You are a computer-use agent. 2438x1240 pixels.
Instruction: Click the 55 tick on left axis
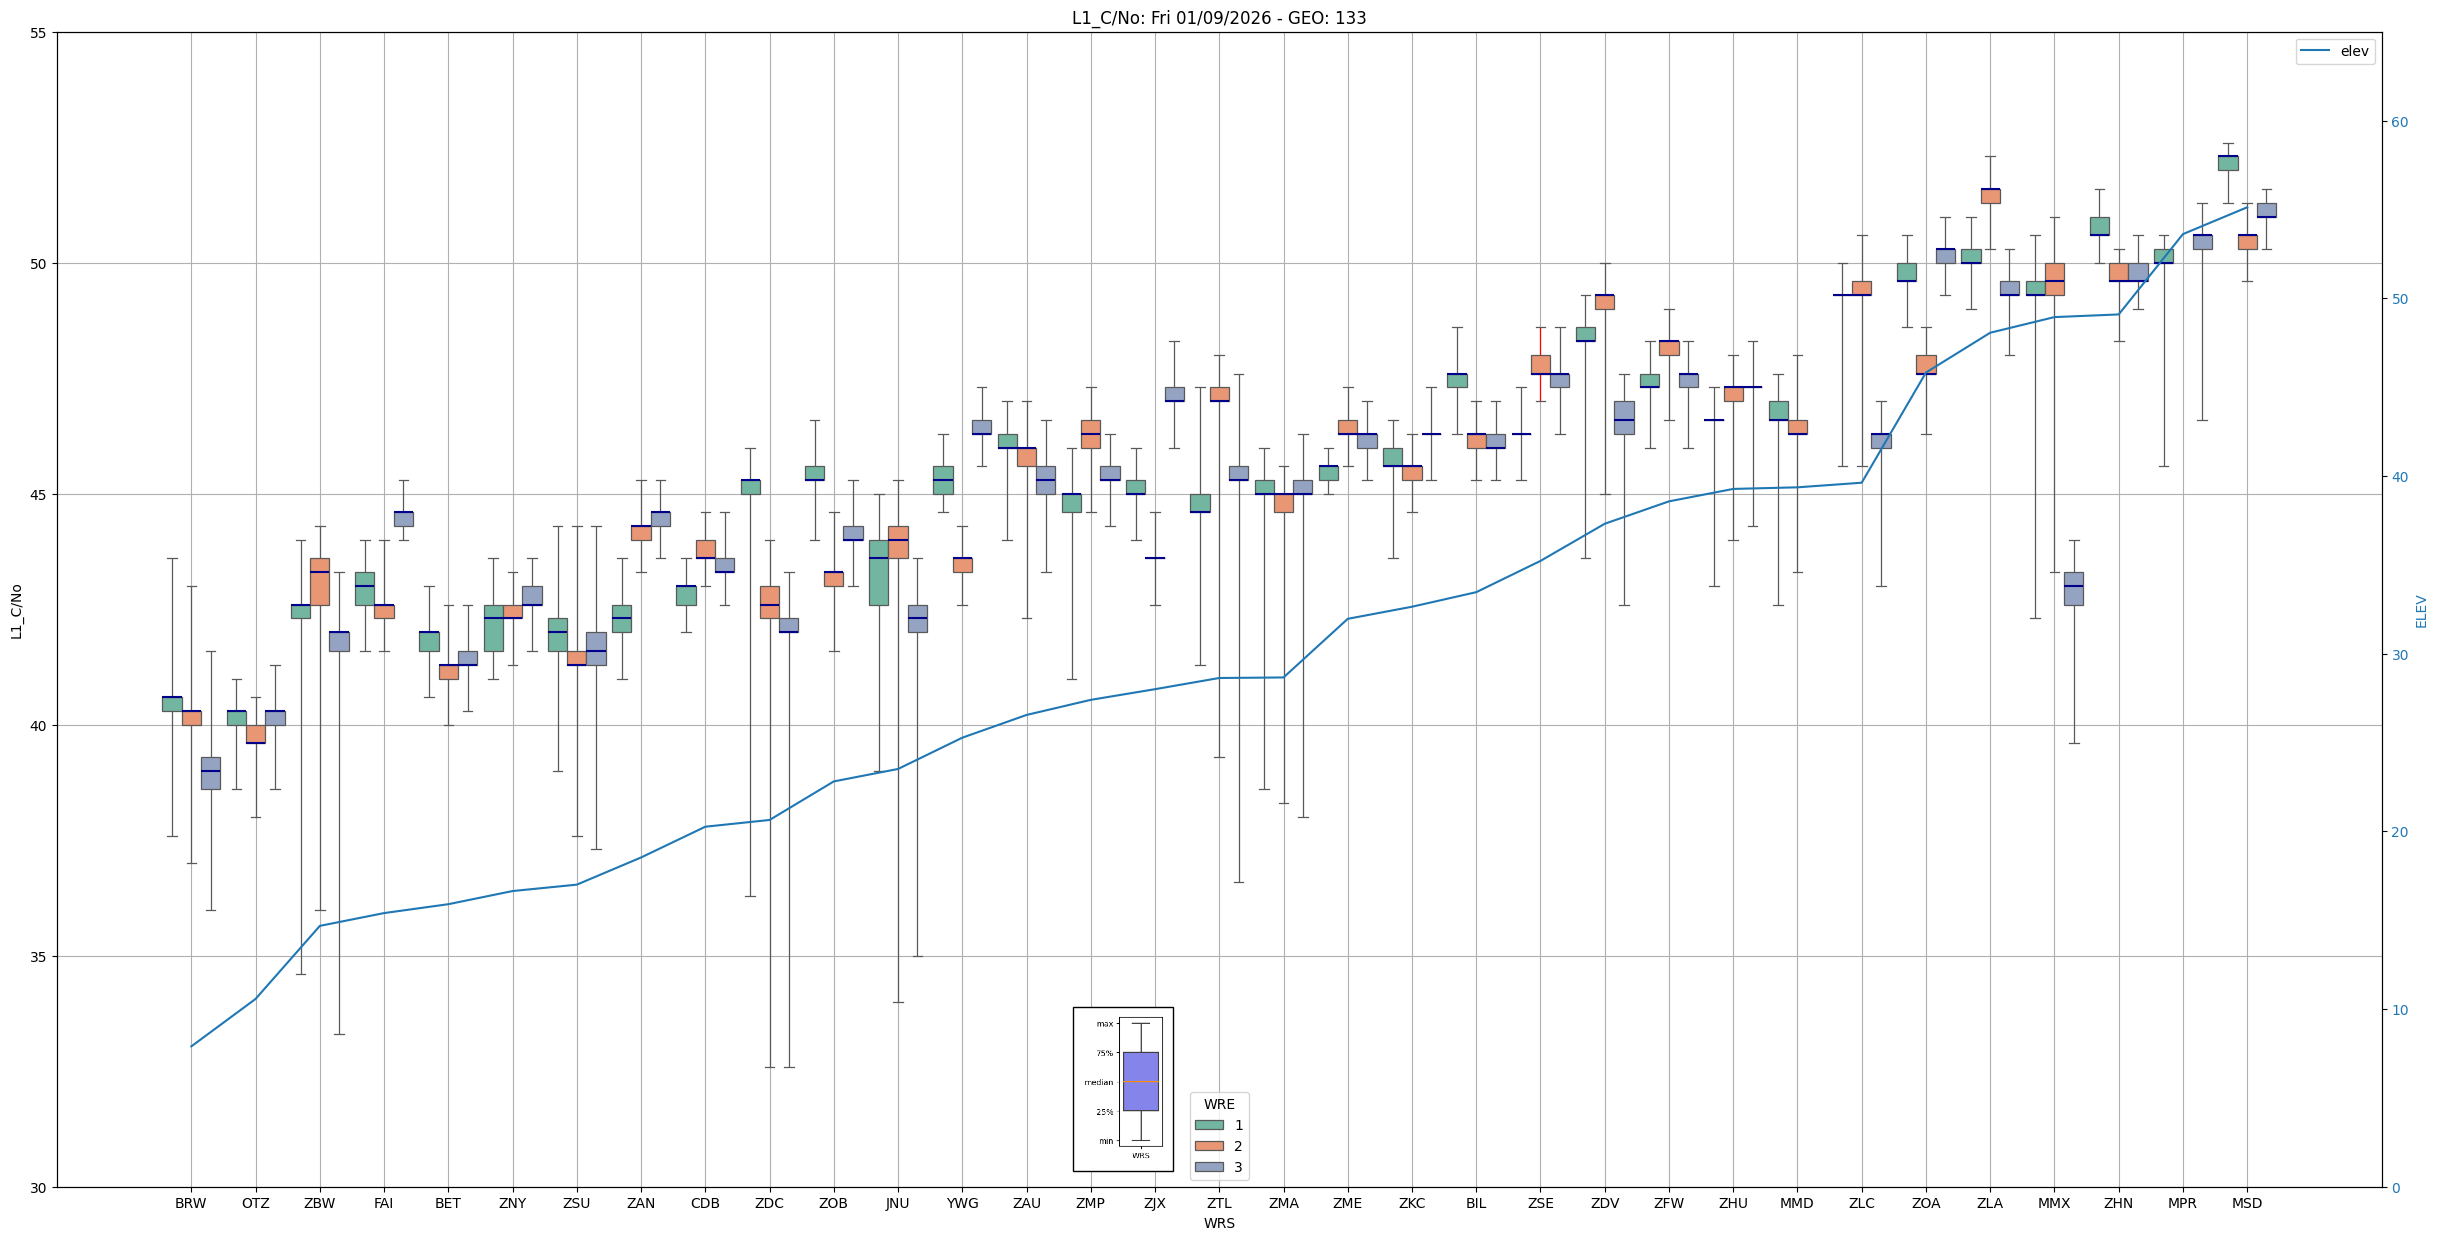pos(39,33)
